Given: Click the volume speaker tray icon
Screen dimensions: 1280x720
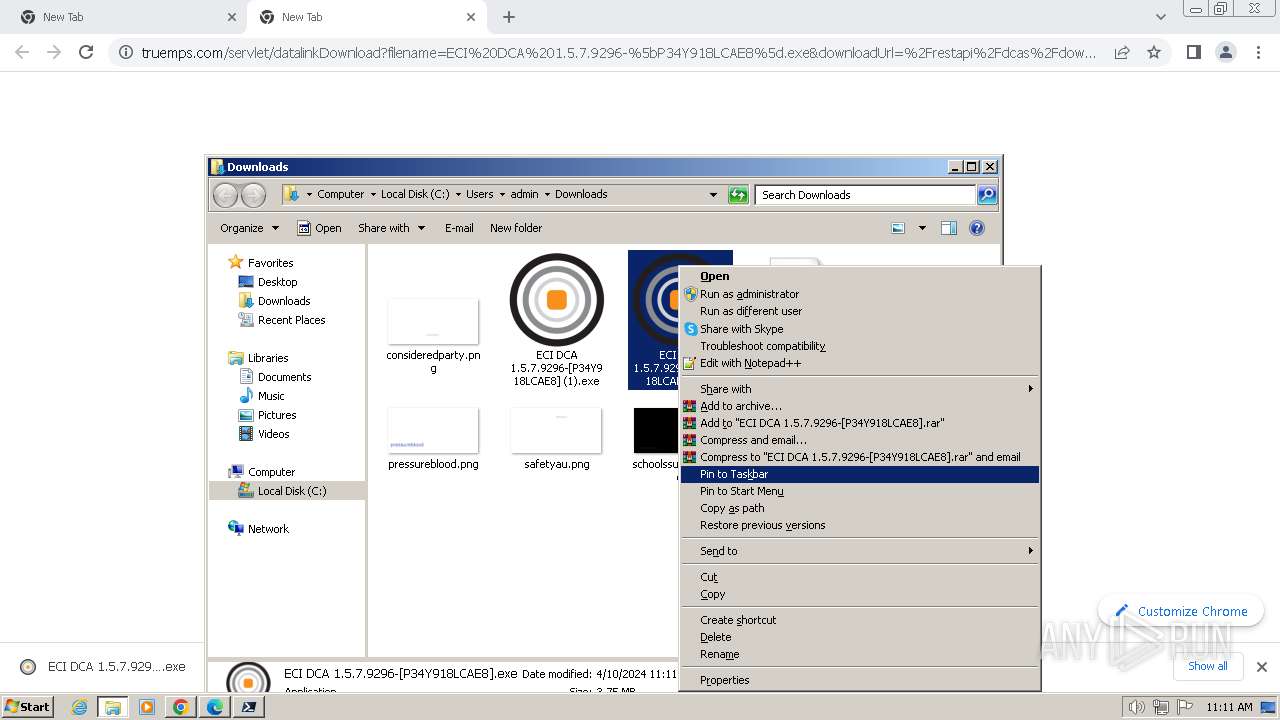Looking at the screenshot, I should (1137, 707).
